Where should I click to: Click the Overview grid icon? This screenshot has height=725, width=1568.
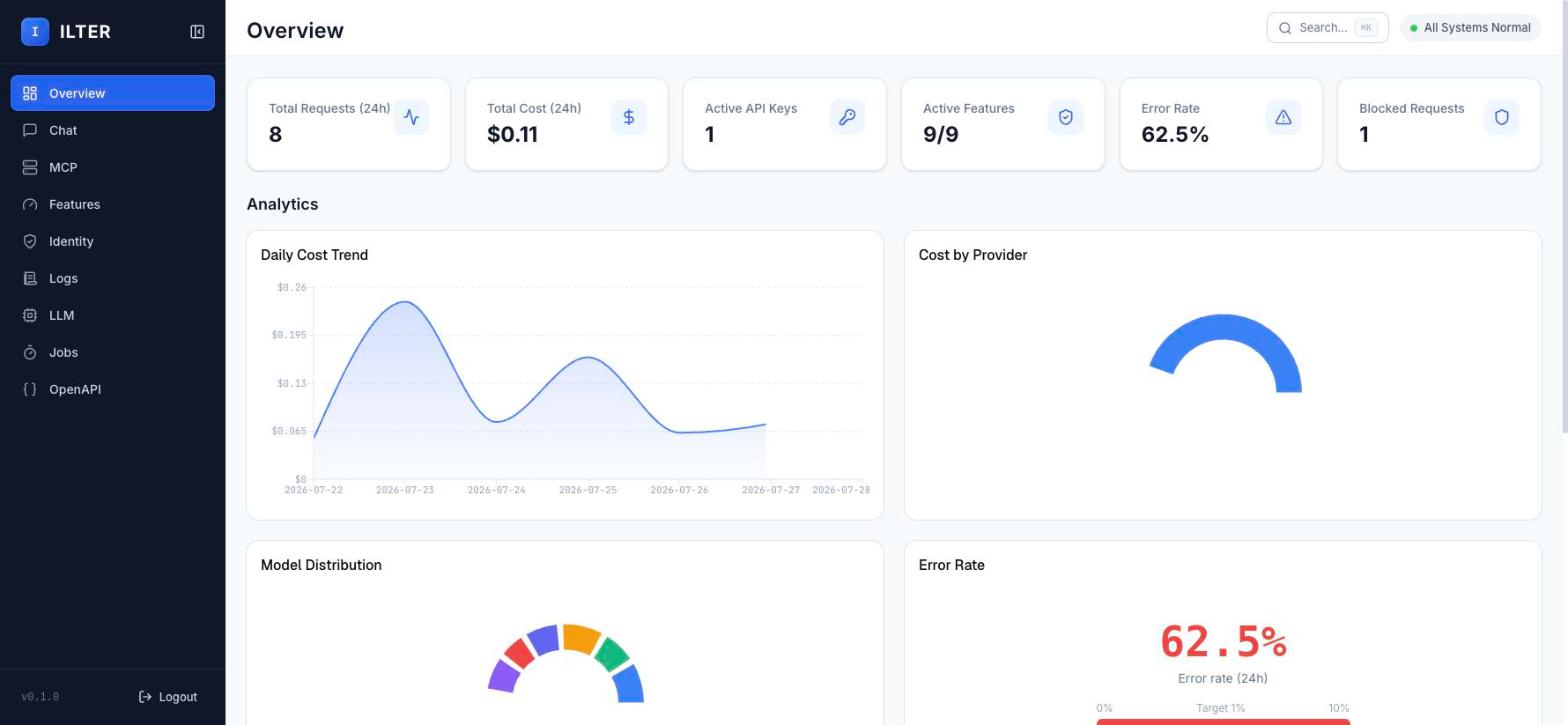pos(30,93)
